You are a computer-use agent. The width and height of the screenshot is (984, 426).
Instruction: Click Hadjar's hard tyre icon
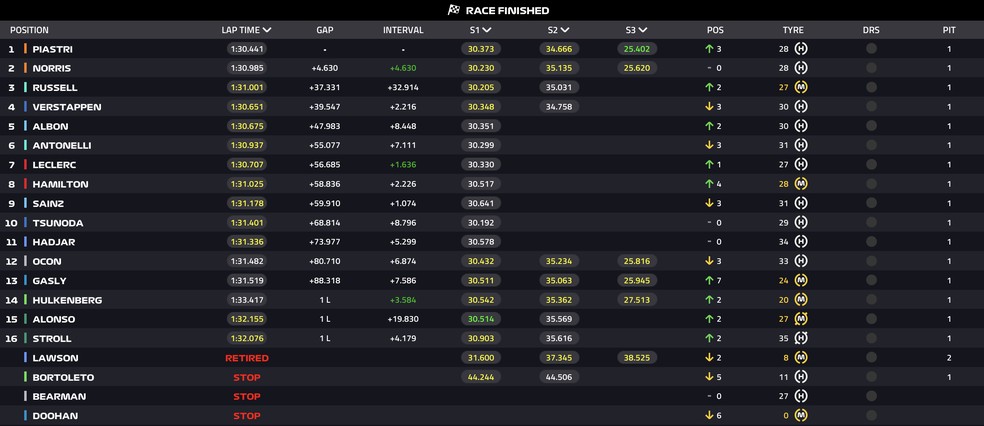(801, 242)
